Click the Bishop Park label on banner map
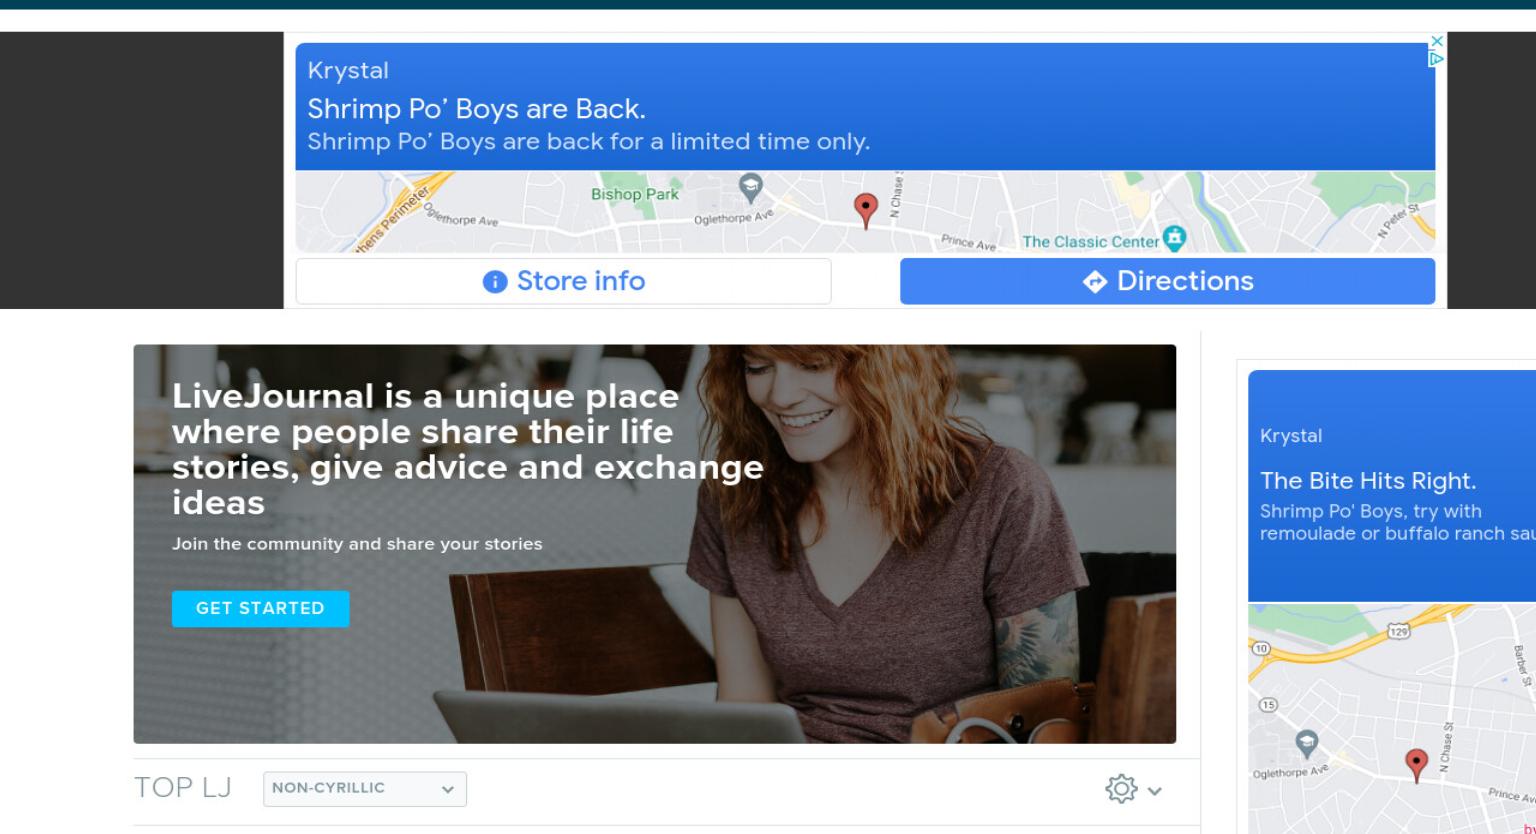The width and height of the screenshot is (1536, 834). [634, 194]
